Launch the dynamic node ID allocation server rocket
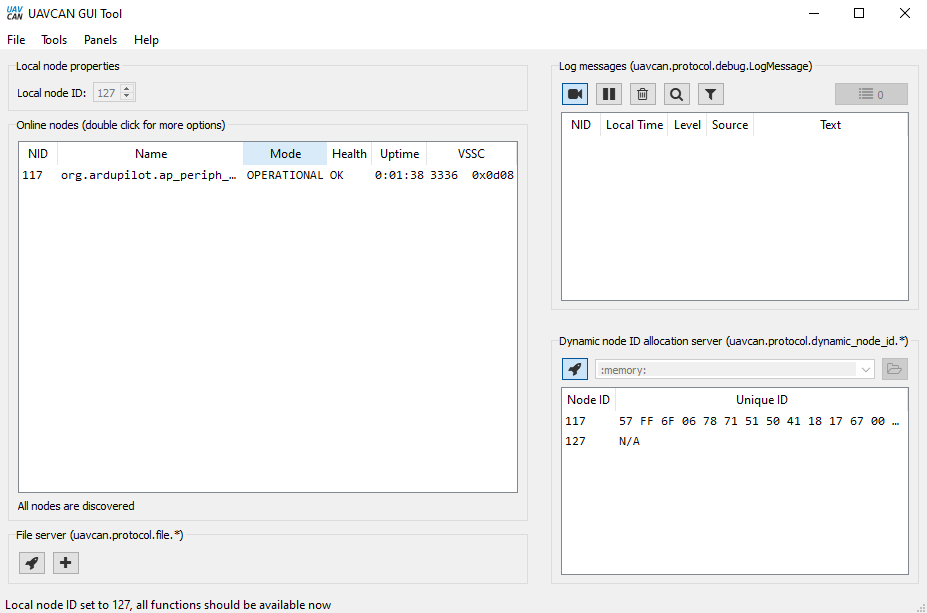Viewport: 927px width, 613px height. [x=574, y=368]
